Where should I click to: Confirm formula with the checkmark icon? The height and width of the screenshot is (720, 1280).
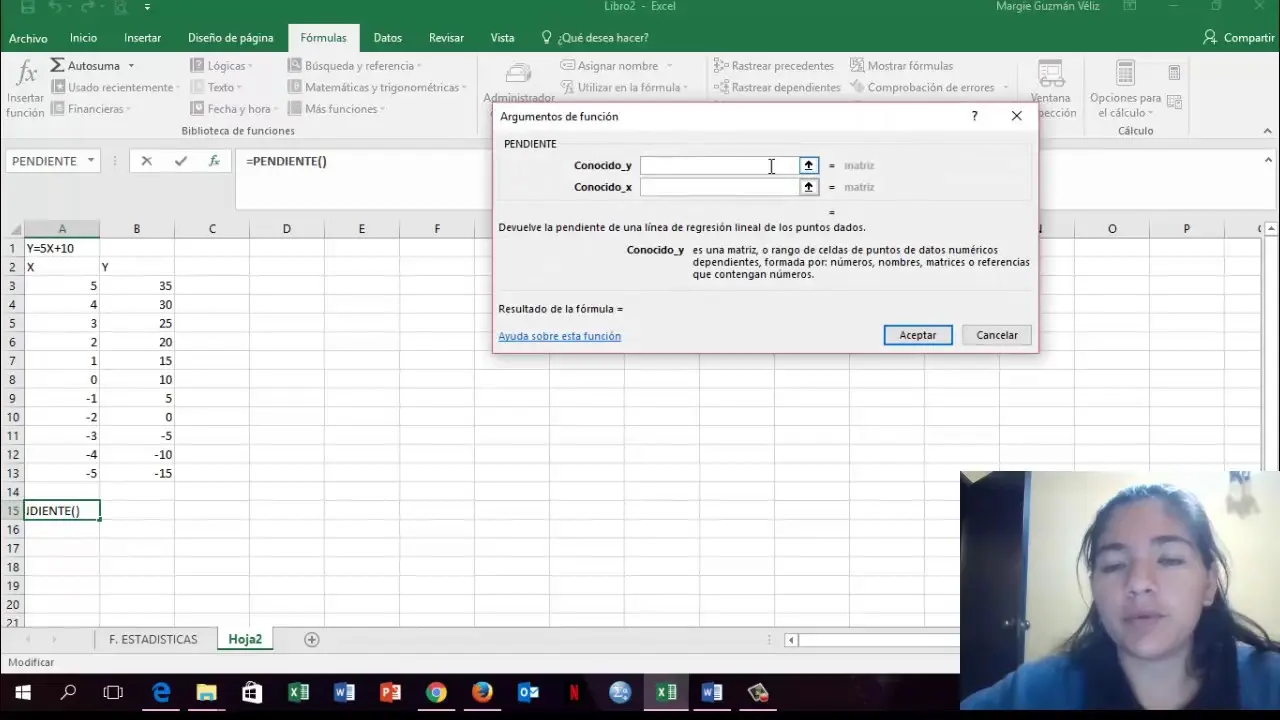tap(180, 161)
